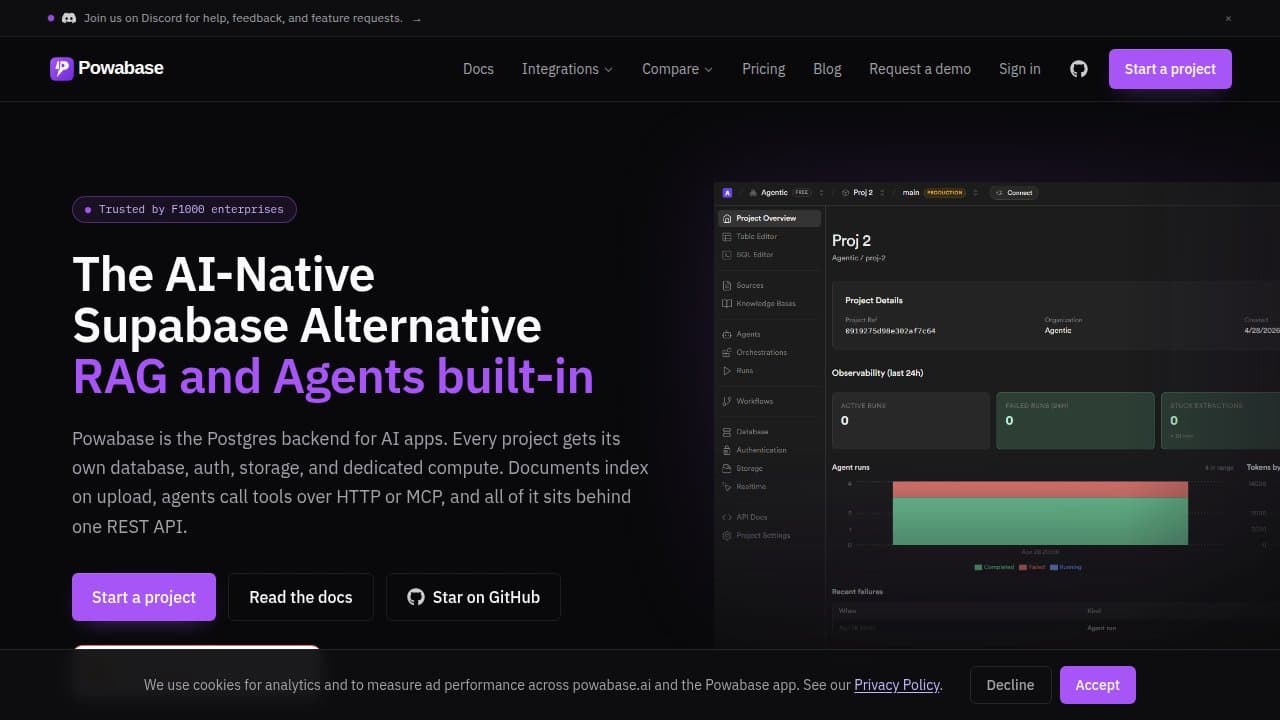Open the Privacy Policy link in the cookie notice
Image resolution: width=1280 pixels, height=720 pixels.
897,685
